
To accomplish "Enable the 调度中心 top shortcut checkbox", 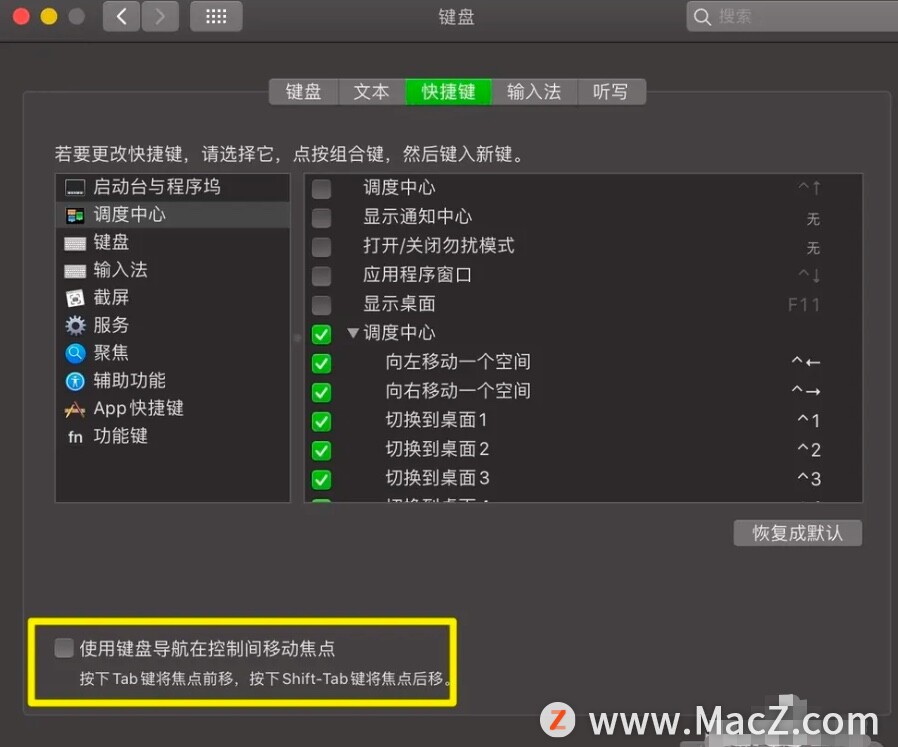I will tap(321, 188).
